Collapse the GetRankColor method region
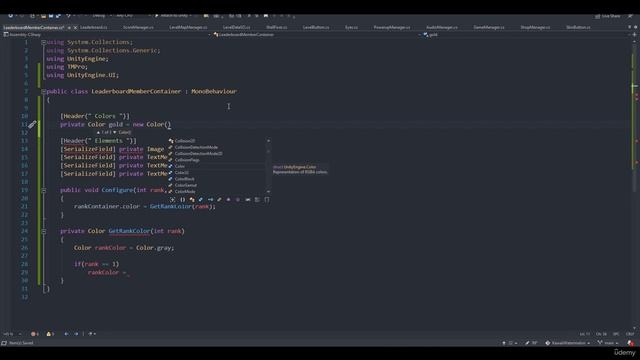 click(x=43, y=231)
